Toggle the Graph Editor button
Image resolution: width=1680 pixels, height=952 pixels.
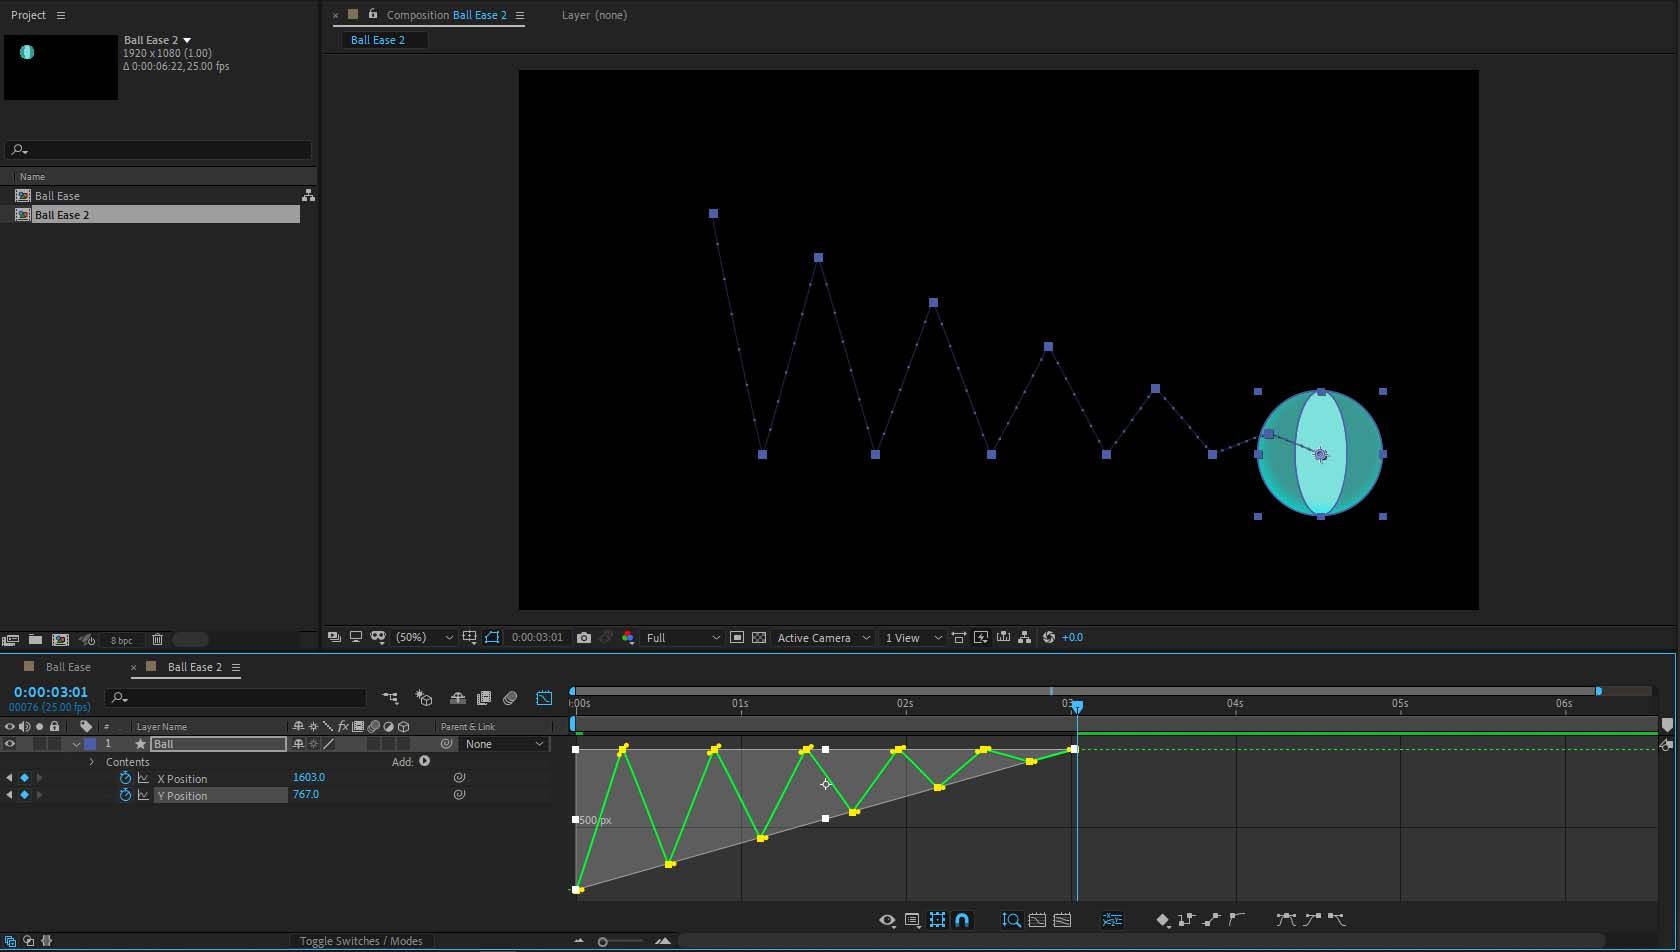[x=544, y=698]
